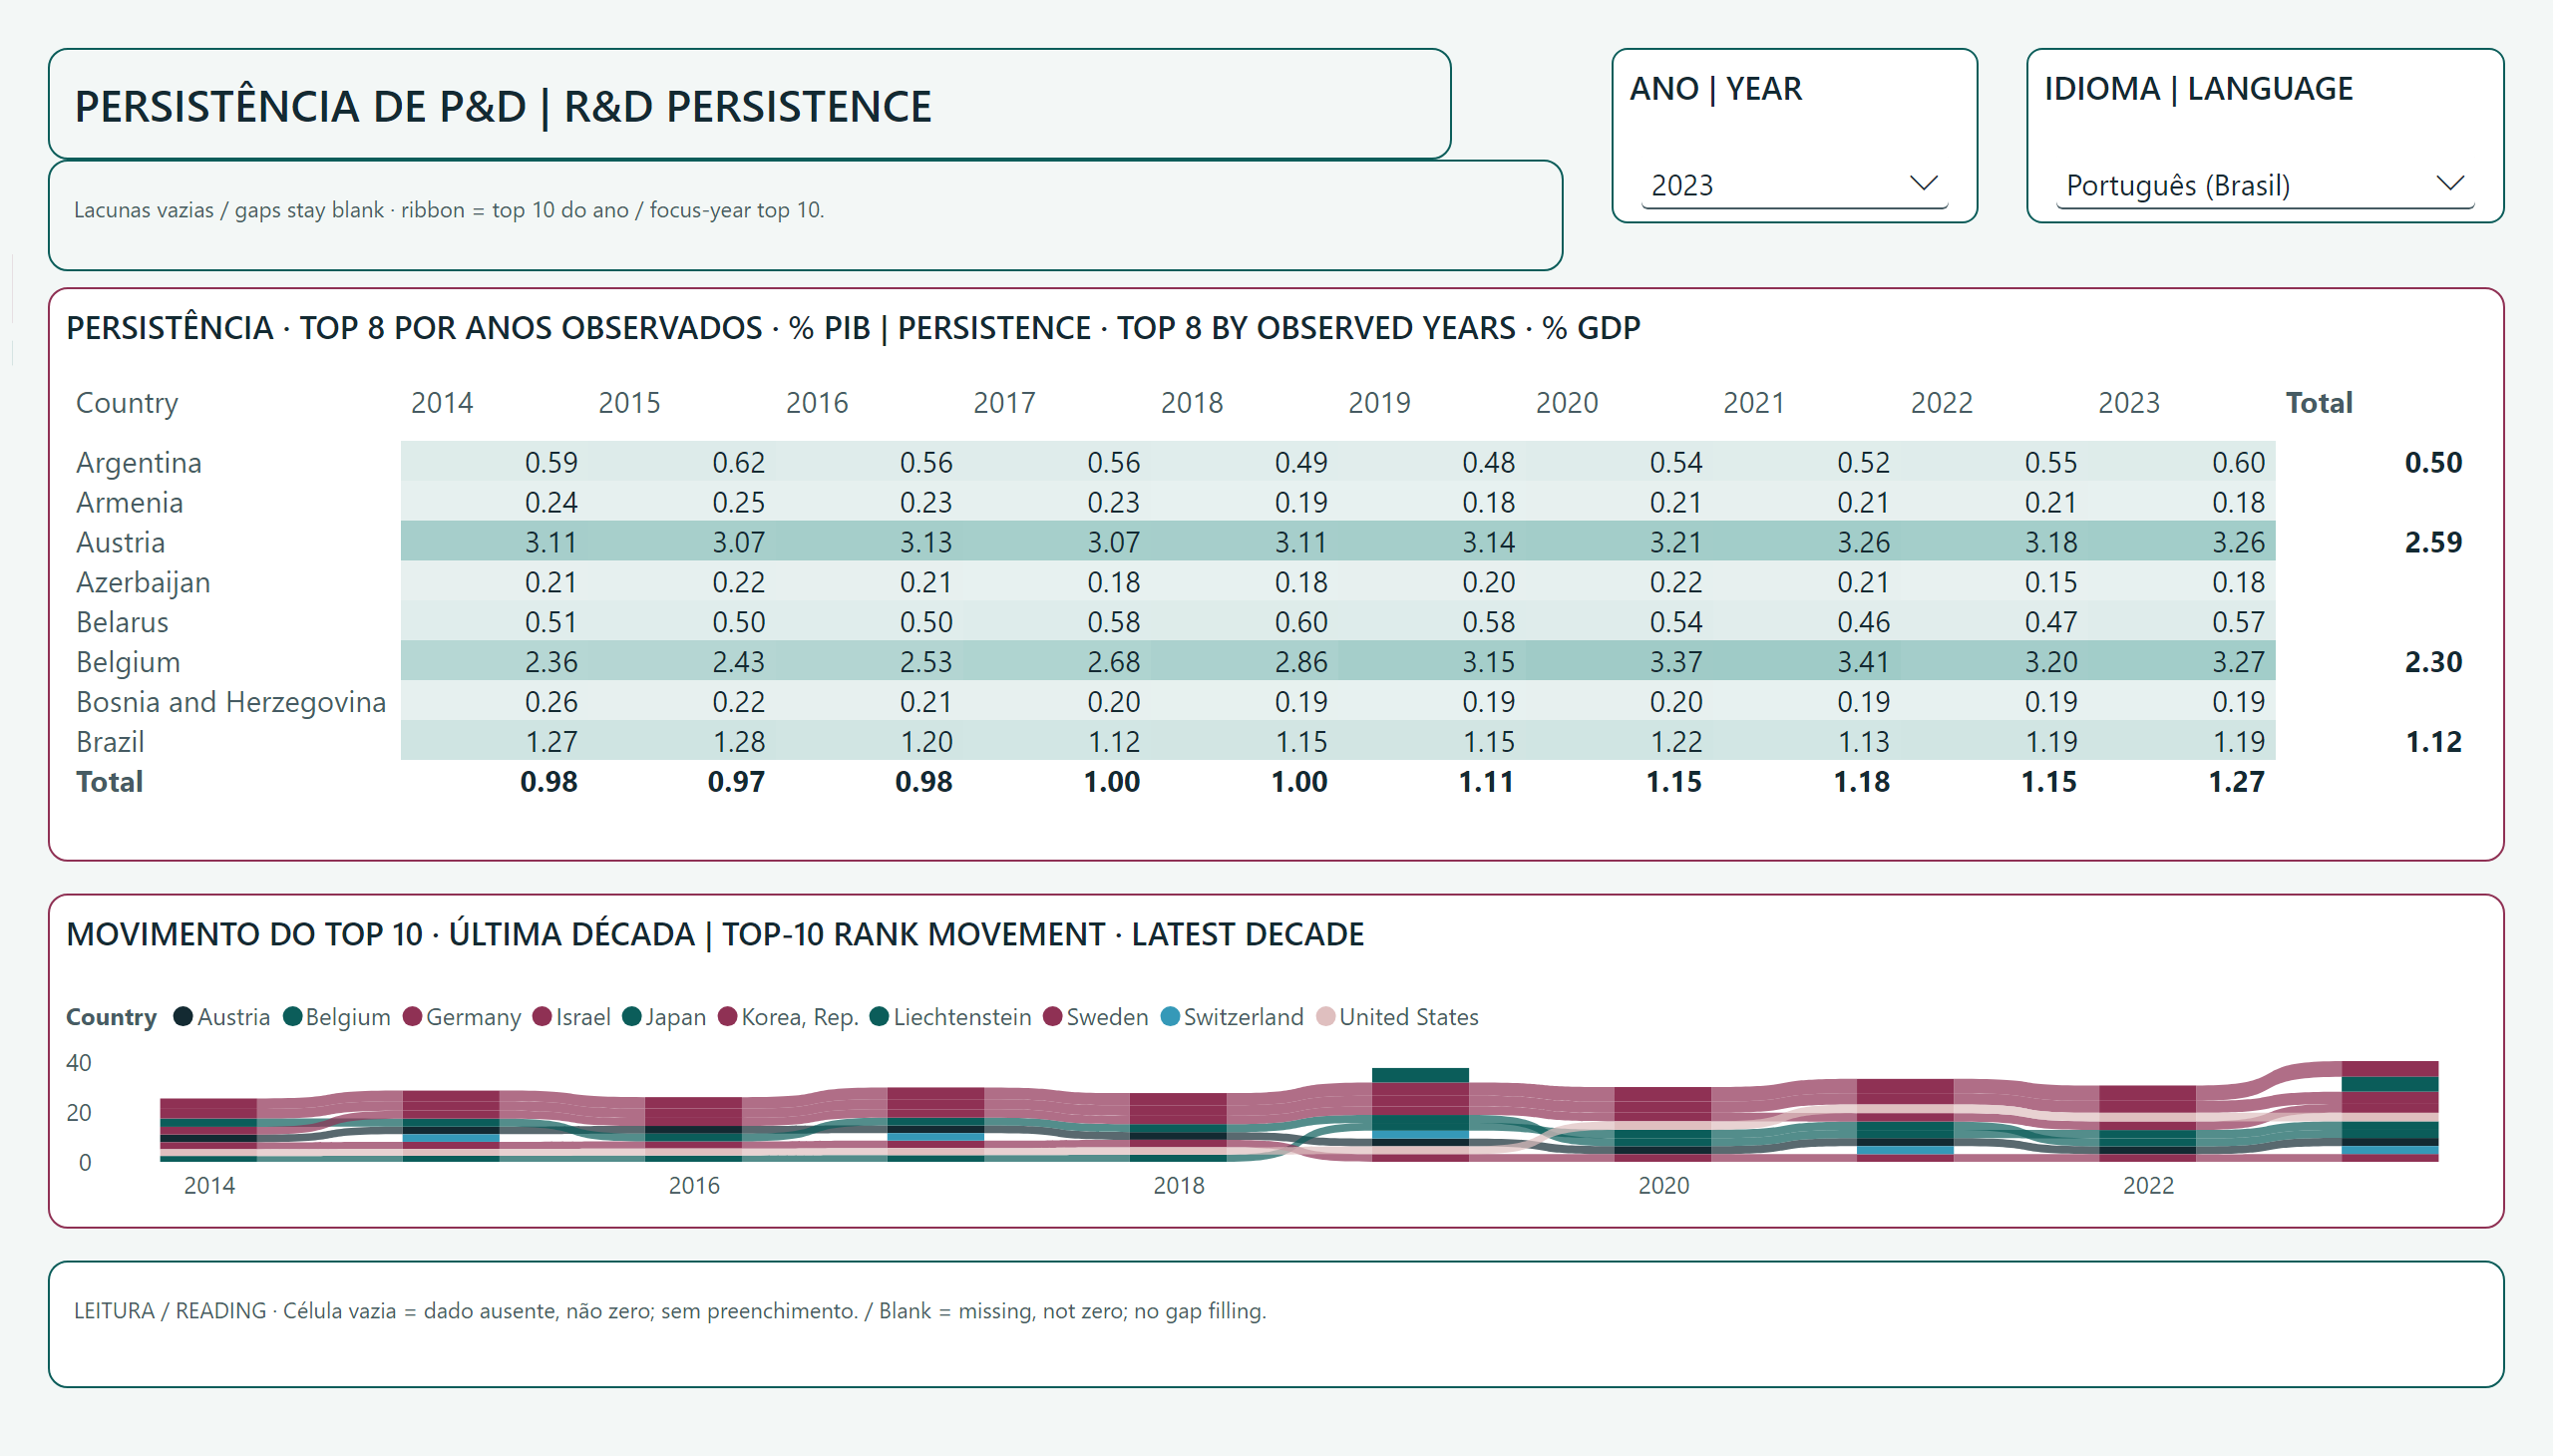Click the Liechtenstein legend dot
This screenshot has height=1456, width=2553.
879,1017
